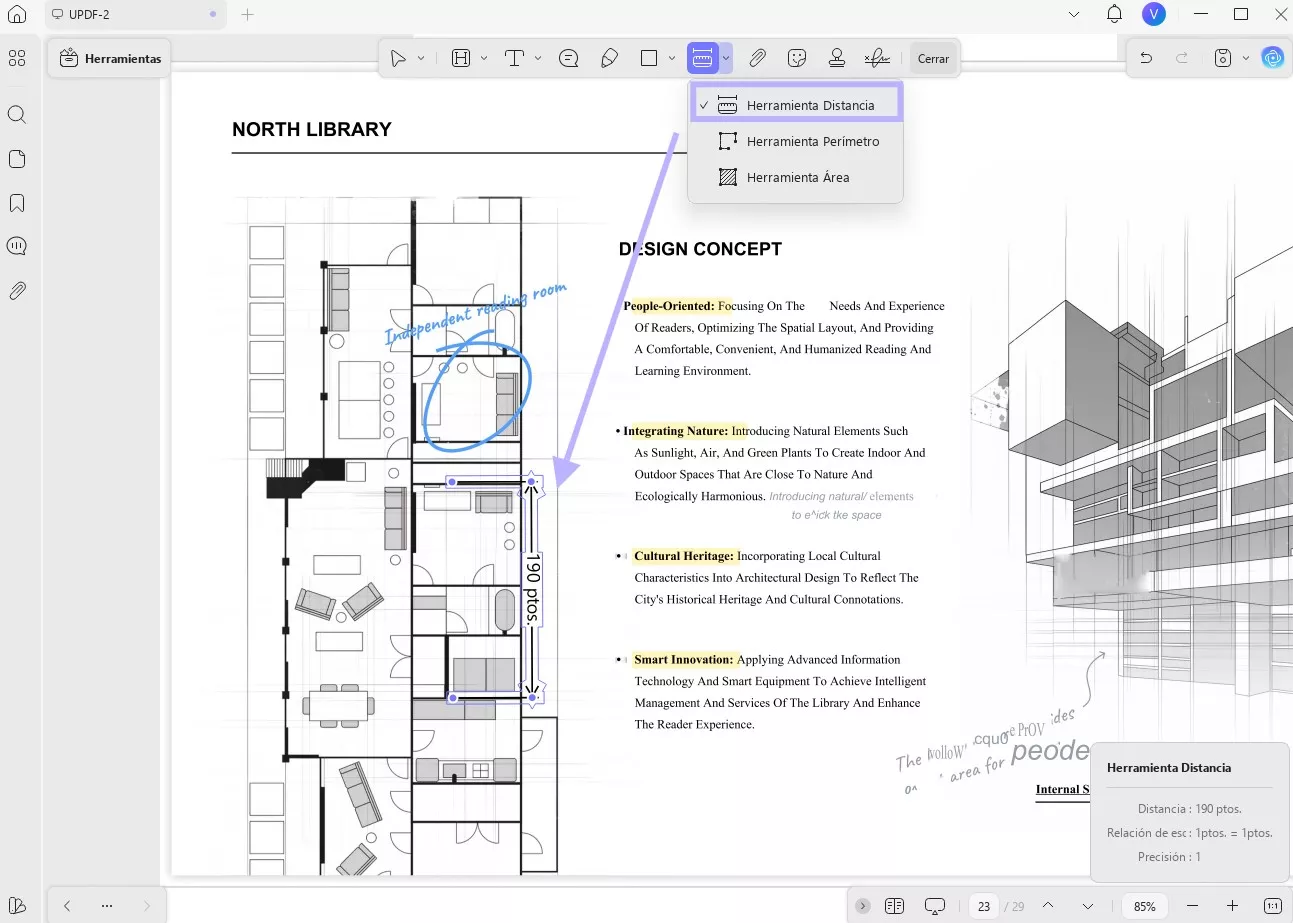The height and width of the screenshot is (923, 1293).
Task: Click the page number field showing 23
Action: tap(984, 906)
